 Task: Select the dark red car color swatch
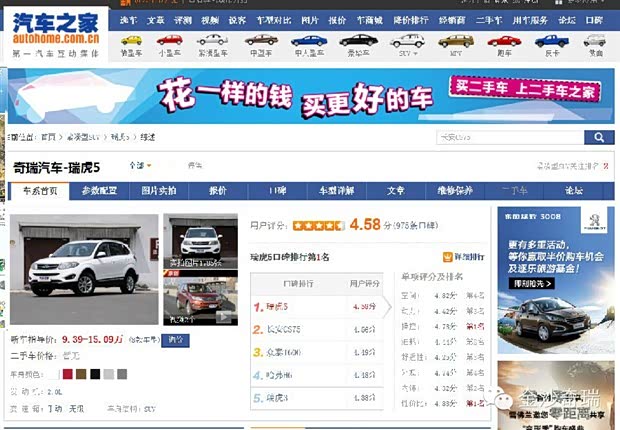click(68, 374)
